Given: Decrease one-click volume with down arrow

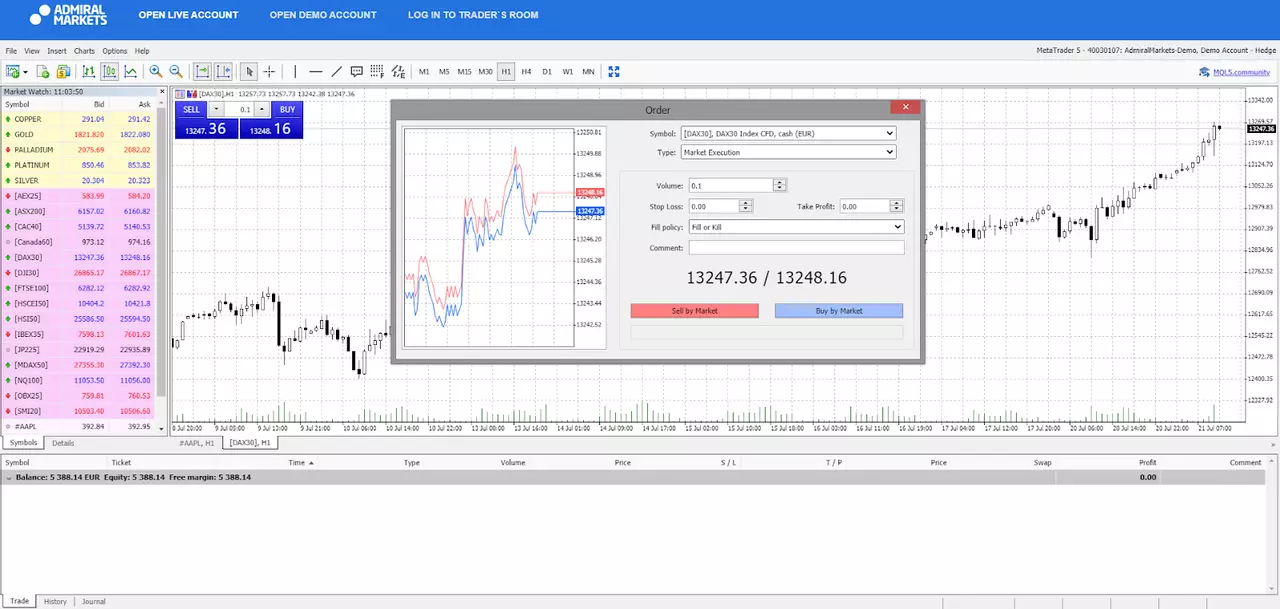Looking at the screenshot, I should [216, 109].
